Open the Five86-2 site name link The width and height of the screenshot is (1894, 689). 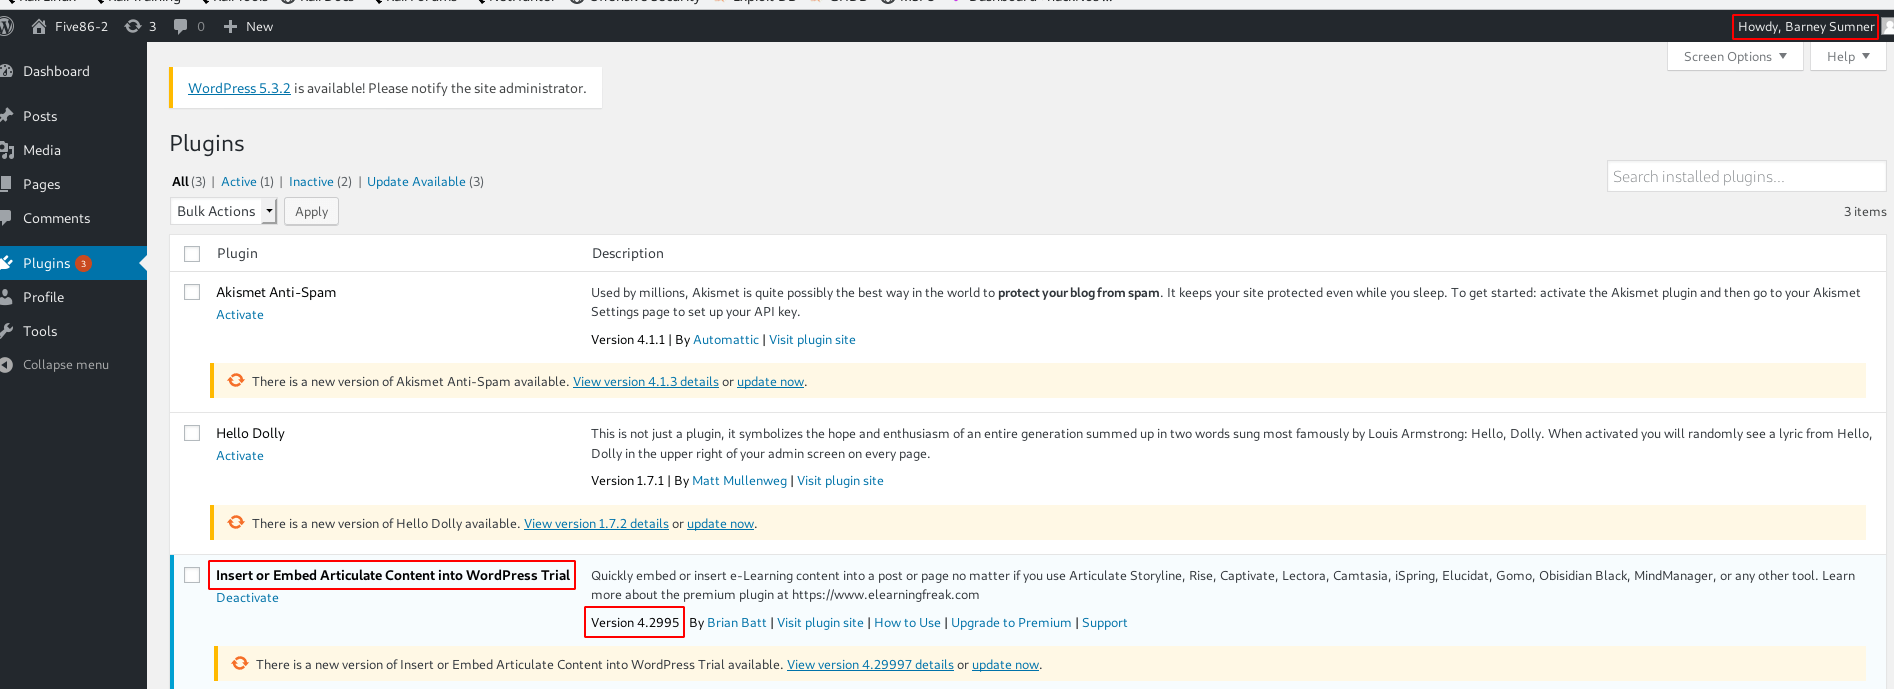(81, 27)
